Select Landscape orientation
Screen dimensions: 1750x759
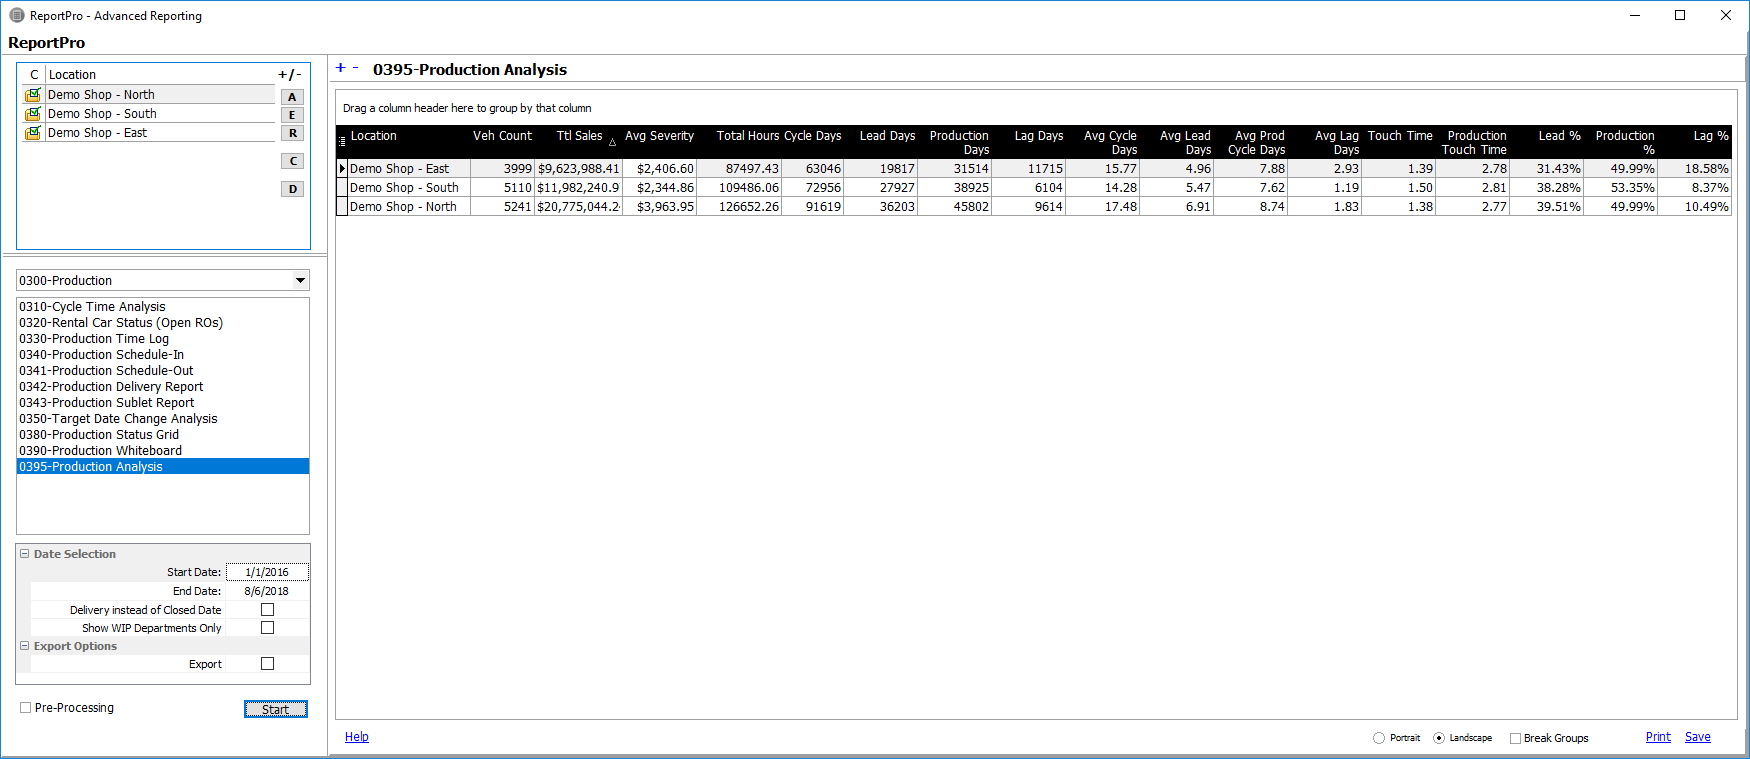click(1439, 738)
